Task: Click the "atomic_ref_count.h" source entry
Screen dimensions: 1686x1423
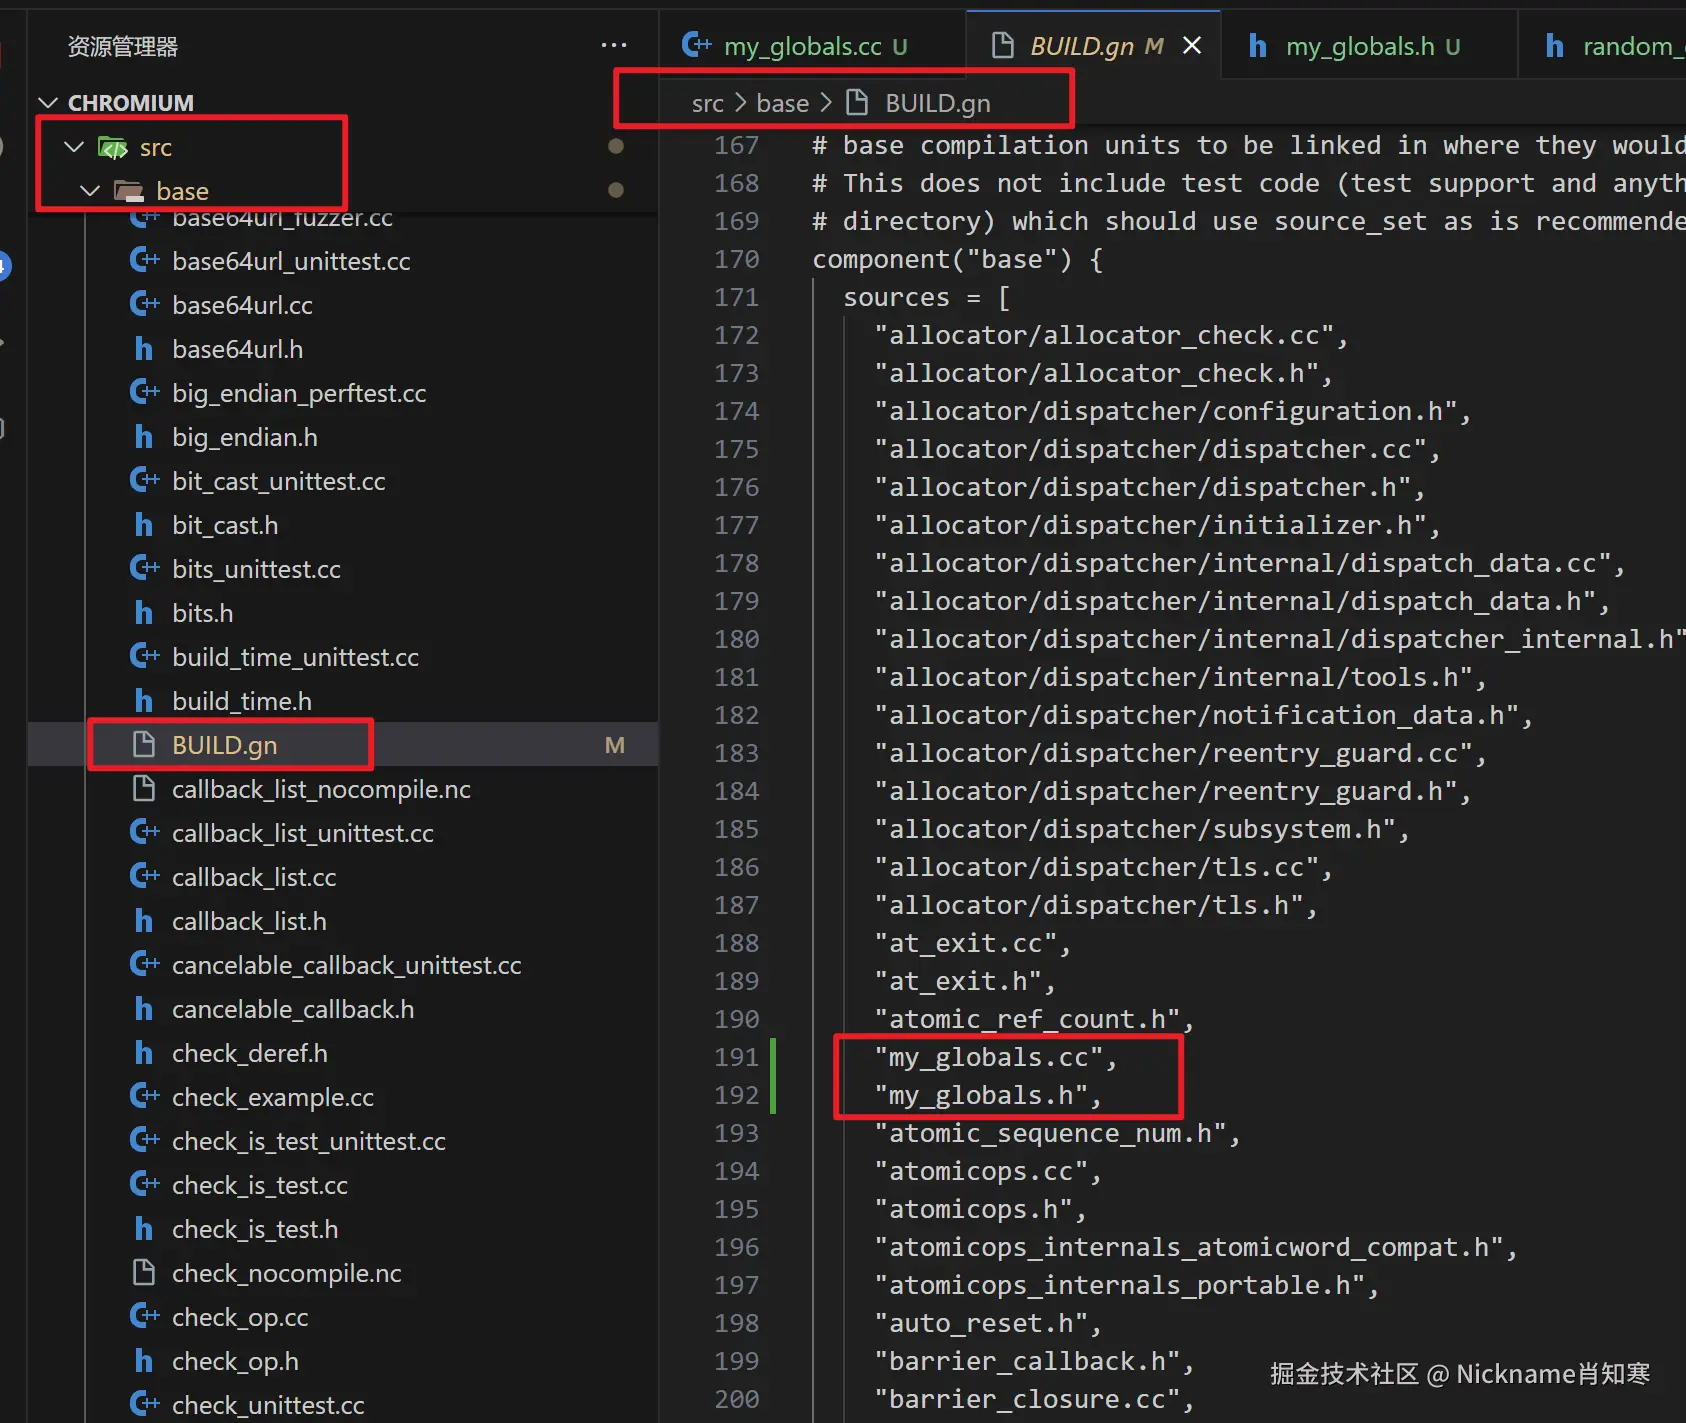Action: [x=1034, y=1019]
